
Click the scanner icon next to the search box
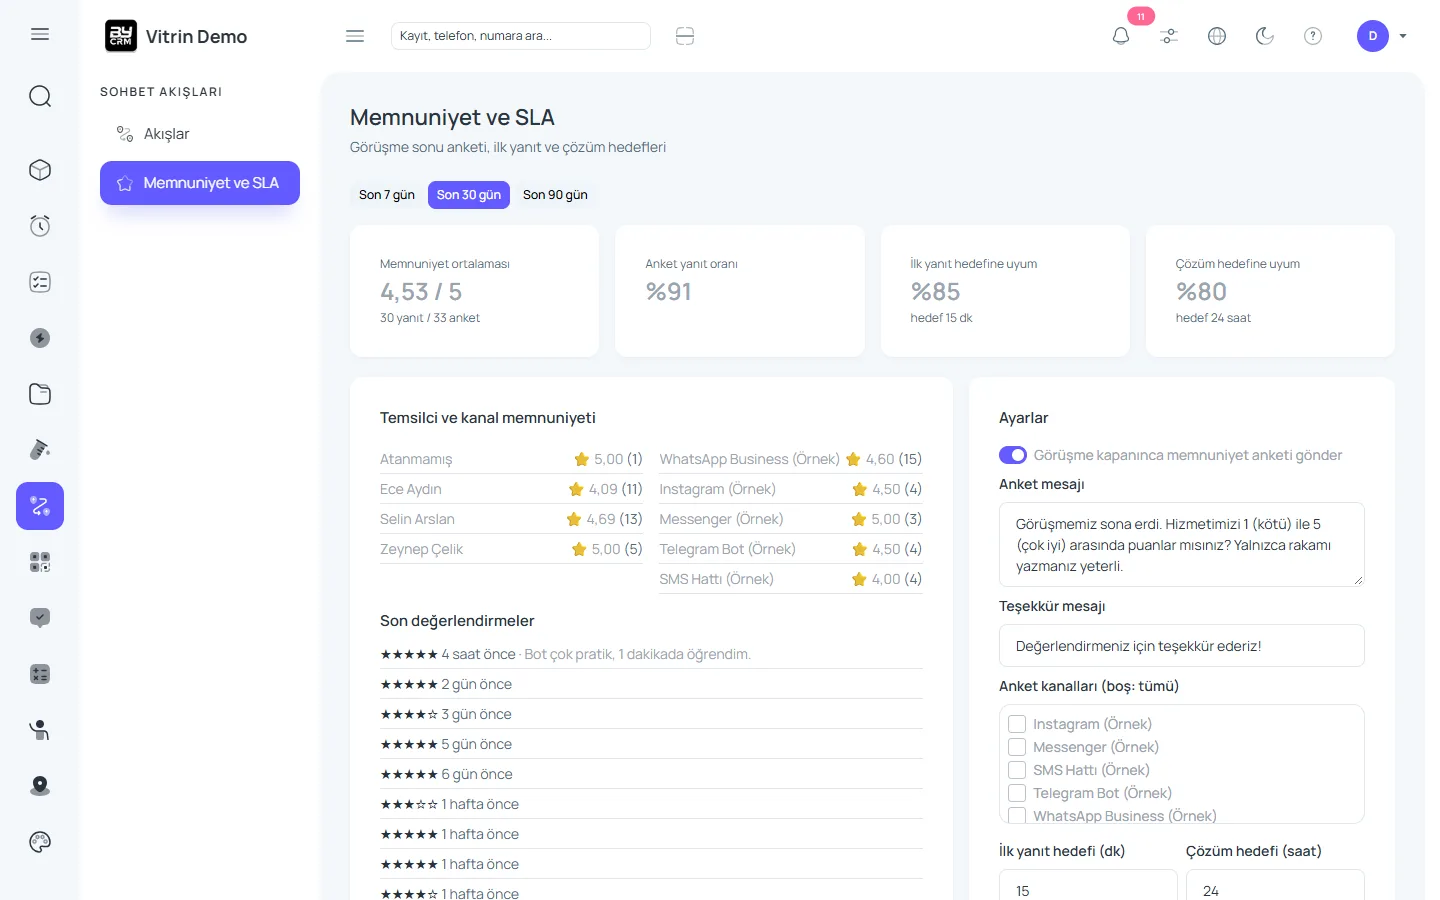pyautogui.click(x=685, y=36)
